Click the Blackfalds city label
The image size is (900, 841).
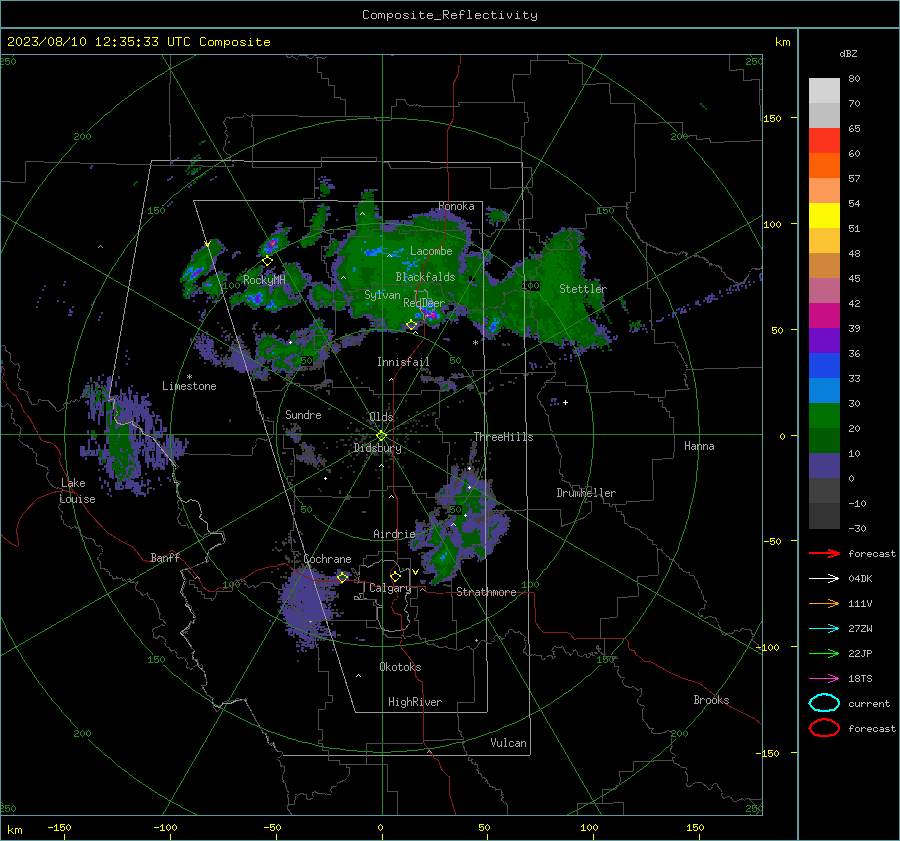pyautogui.click(x=425, y=277)
